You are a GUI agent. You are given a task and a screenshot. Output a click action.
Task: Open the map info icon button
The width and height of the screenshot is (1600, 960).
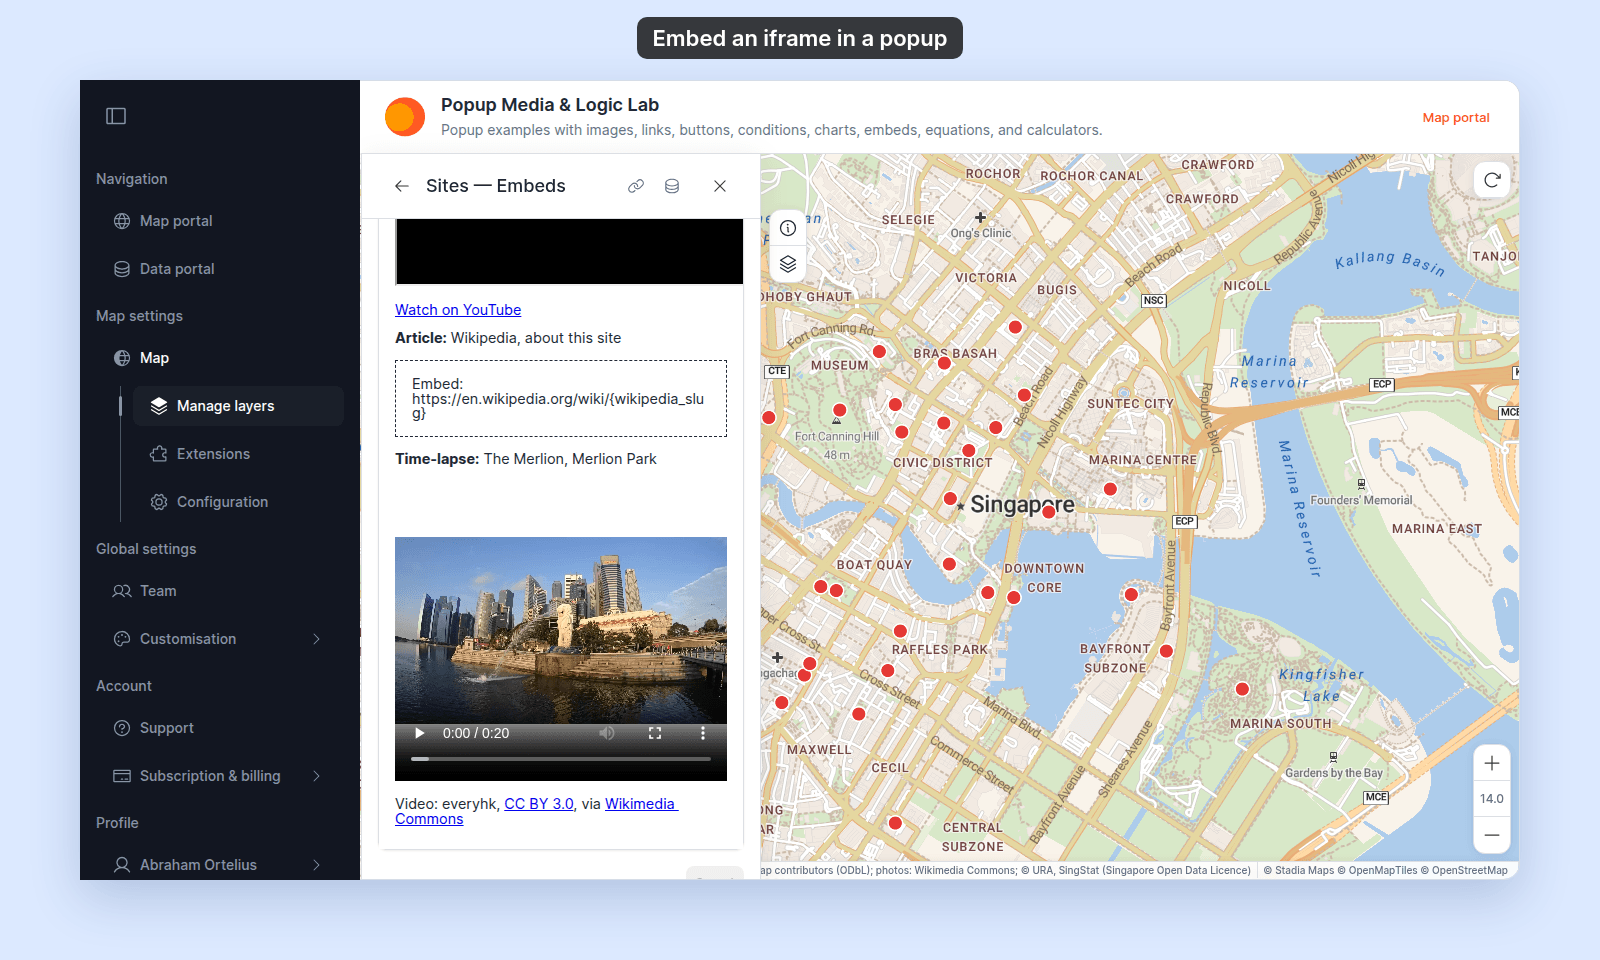[788, 228]
